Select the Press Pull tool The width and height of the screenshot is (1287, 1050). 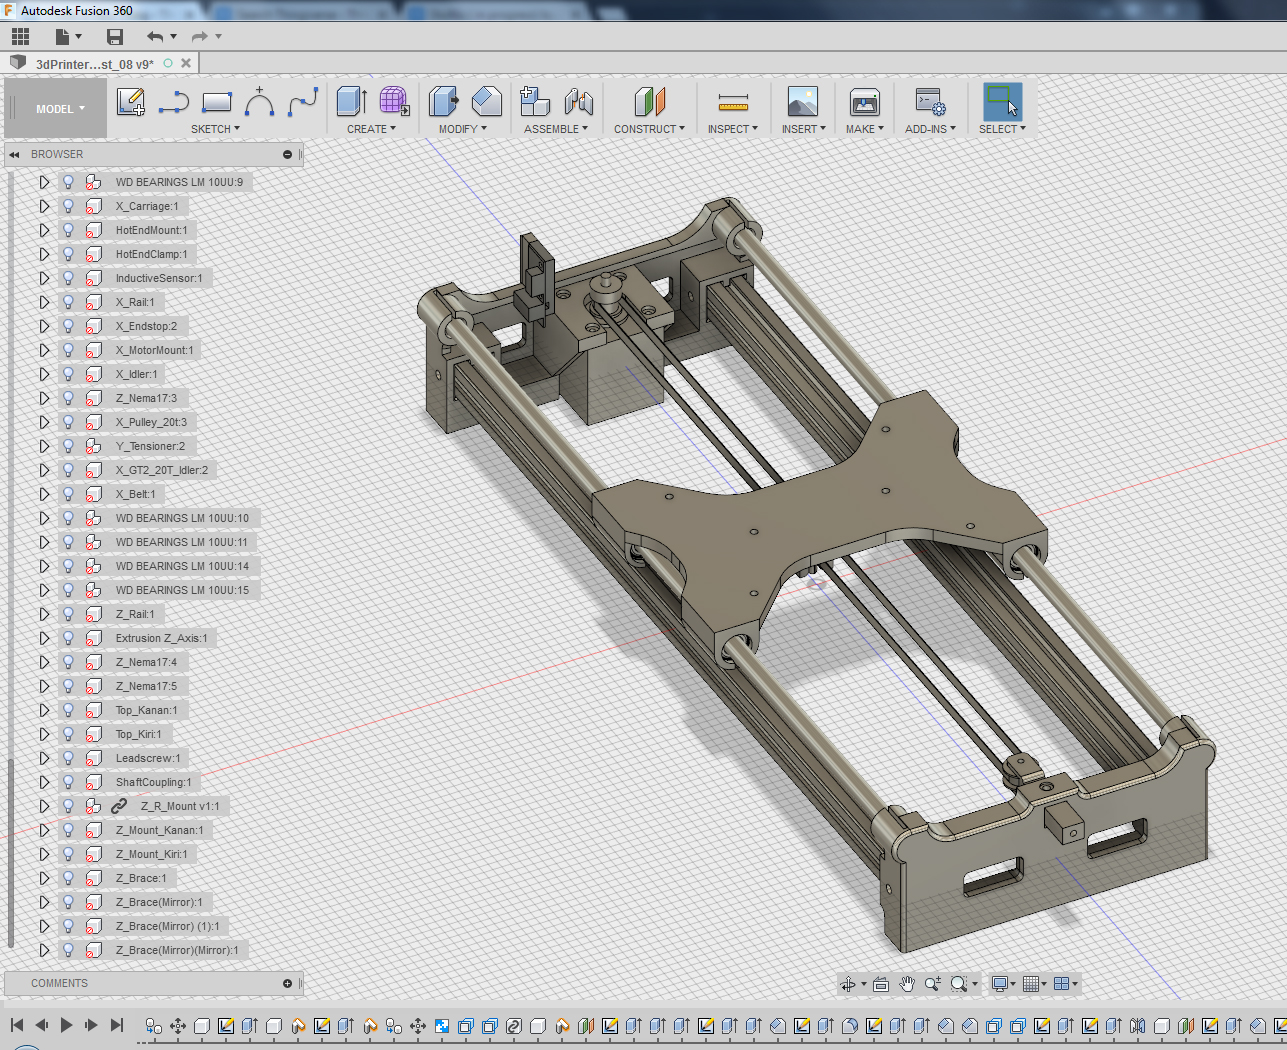[443, 101]
